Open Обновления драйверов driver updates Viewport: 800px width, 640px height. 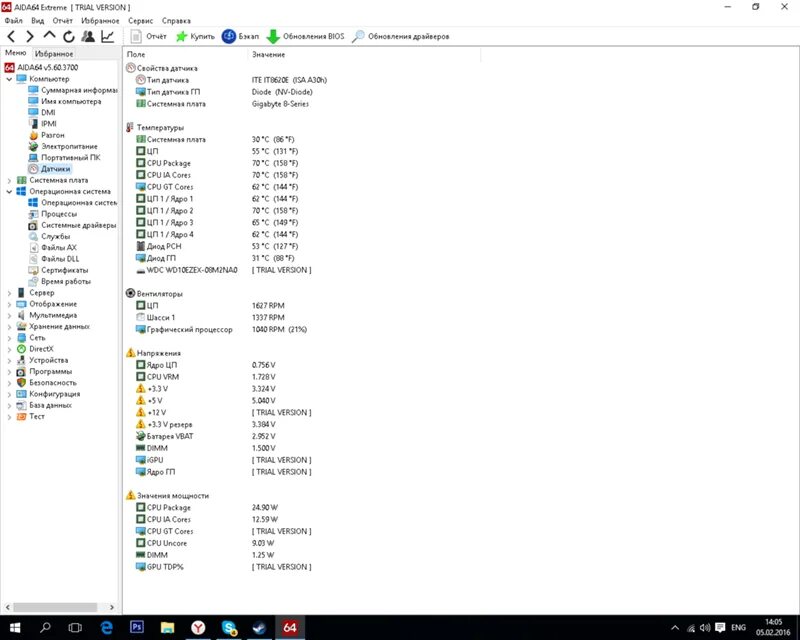[401, 36]
